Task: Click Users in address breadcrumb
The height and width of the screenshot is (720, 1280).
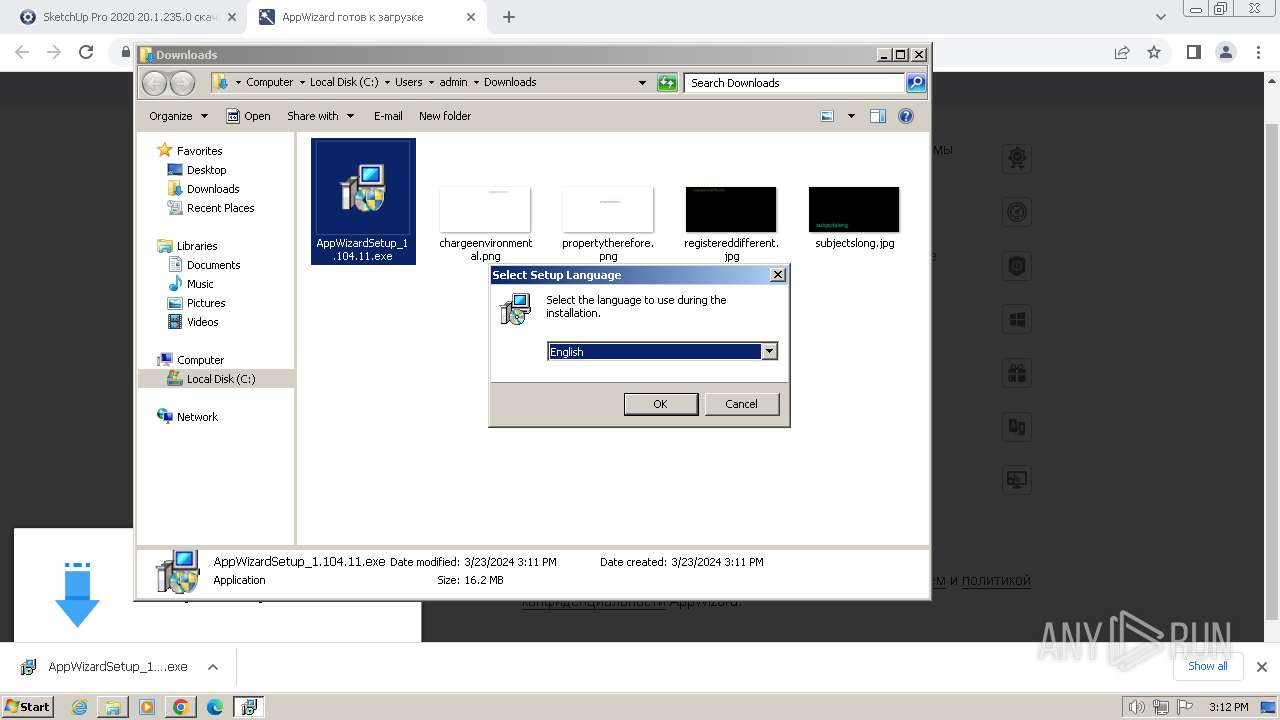Action: (x=408, y=82)
